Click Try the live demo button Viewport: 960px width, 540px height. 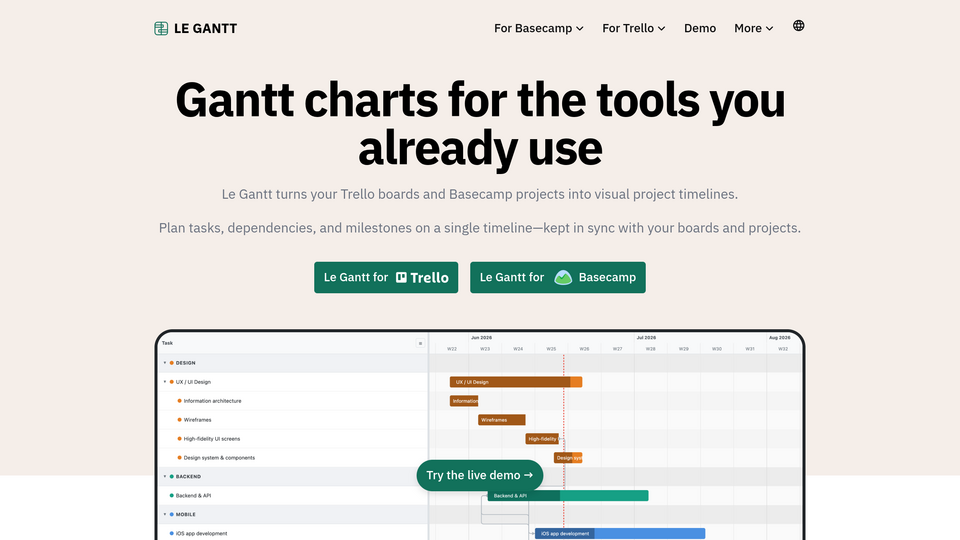point(479,475)
